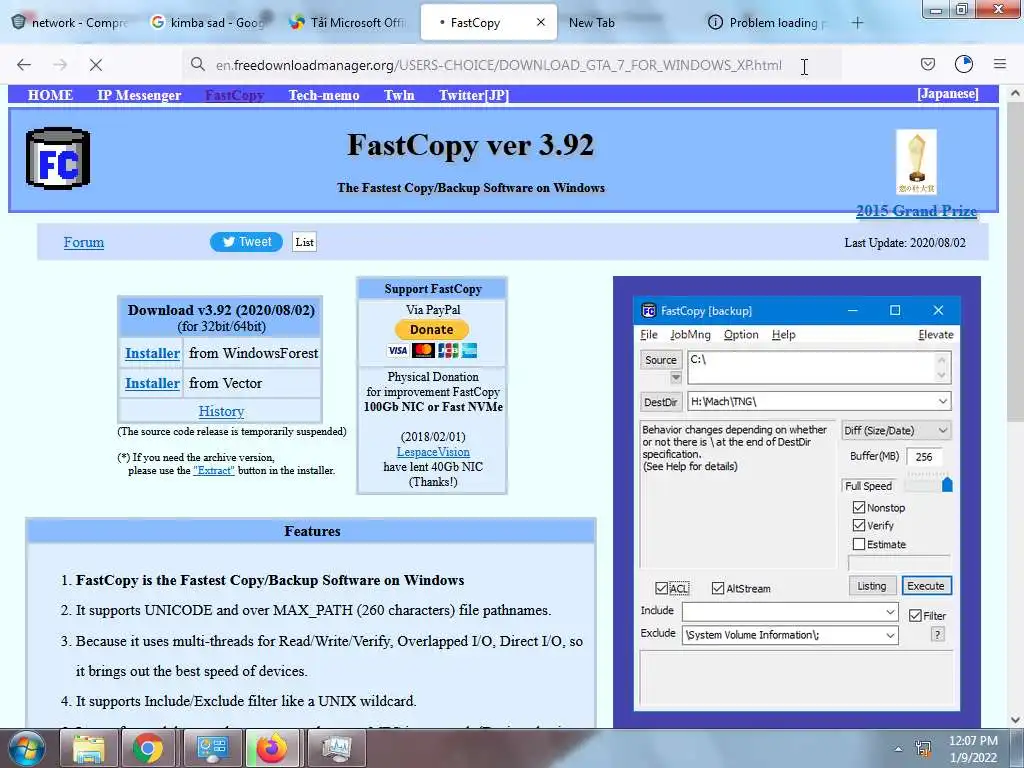The image size is (1024, 768).
Task: Switch to Firefox in taskbar
Action: (x=272, y=748)
